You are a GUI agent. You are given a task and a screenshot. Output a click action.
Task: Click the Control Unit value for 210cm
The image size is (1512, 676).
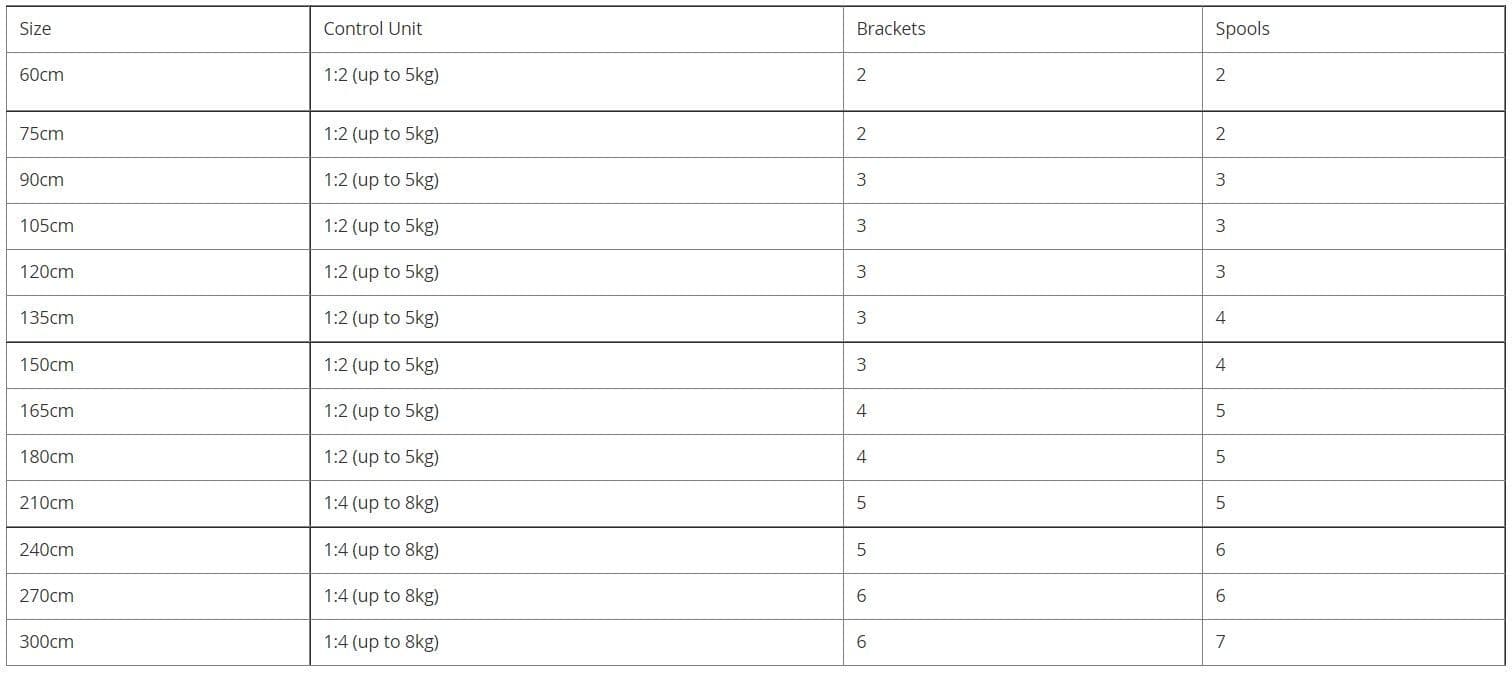pyautogui.click(x=381, y=503)
